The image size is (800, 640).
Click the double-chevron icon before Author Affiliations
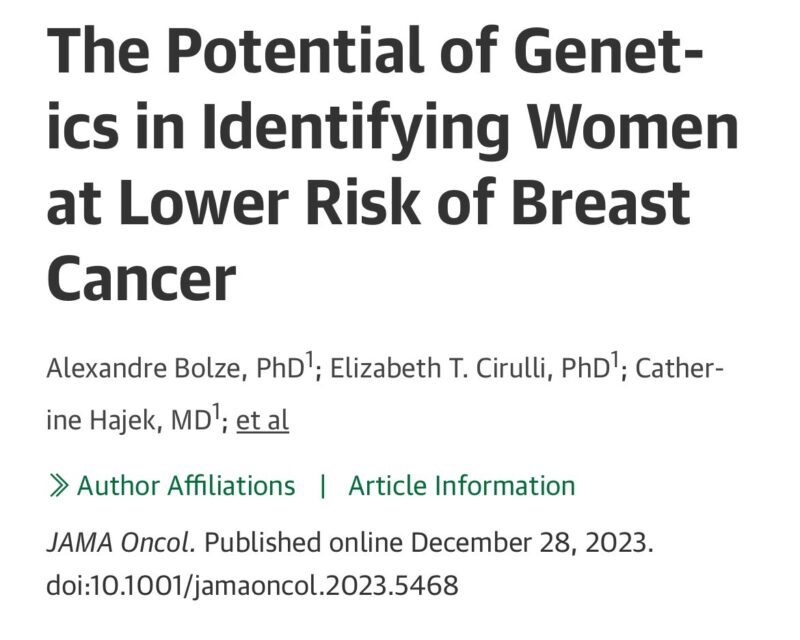point(59,486)
